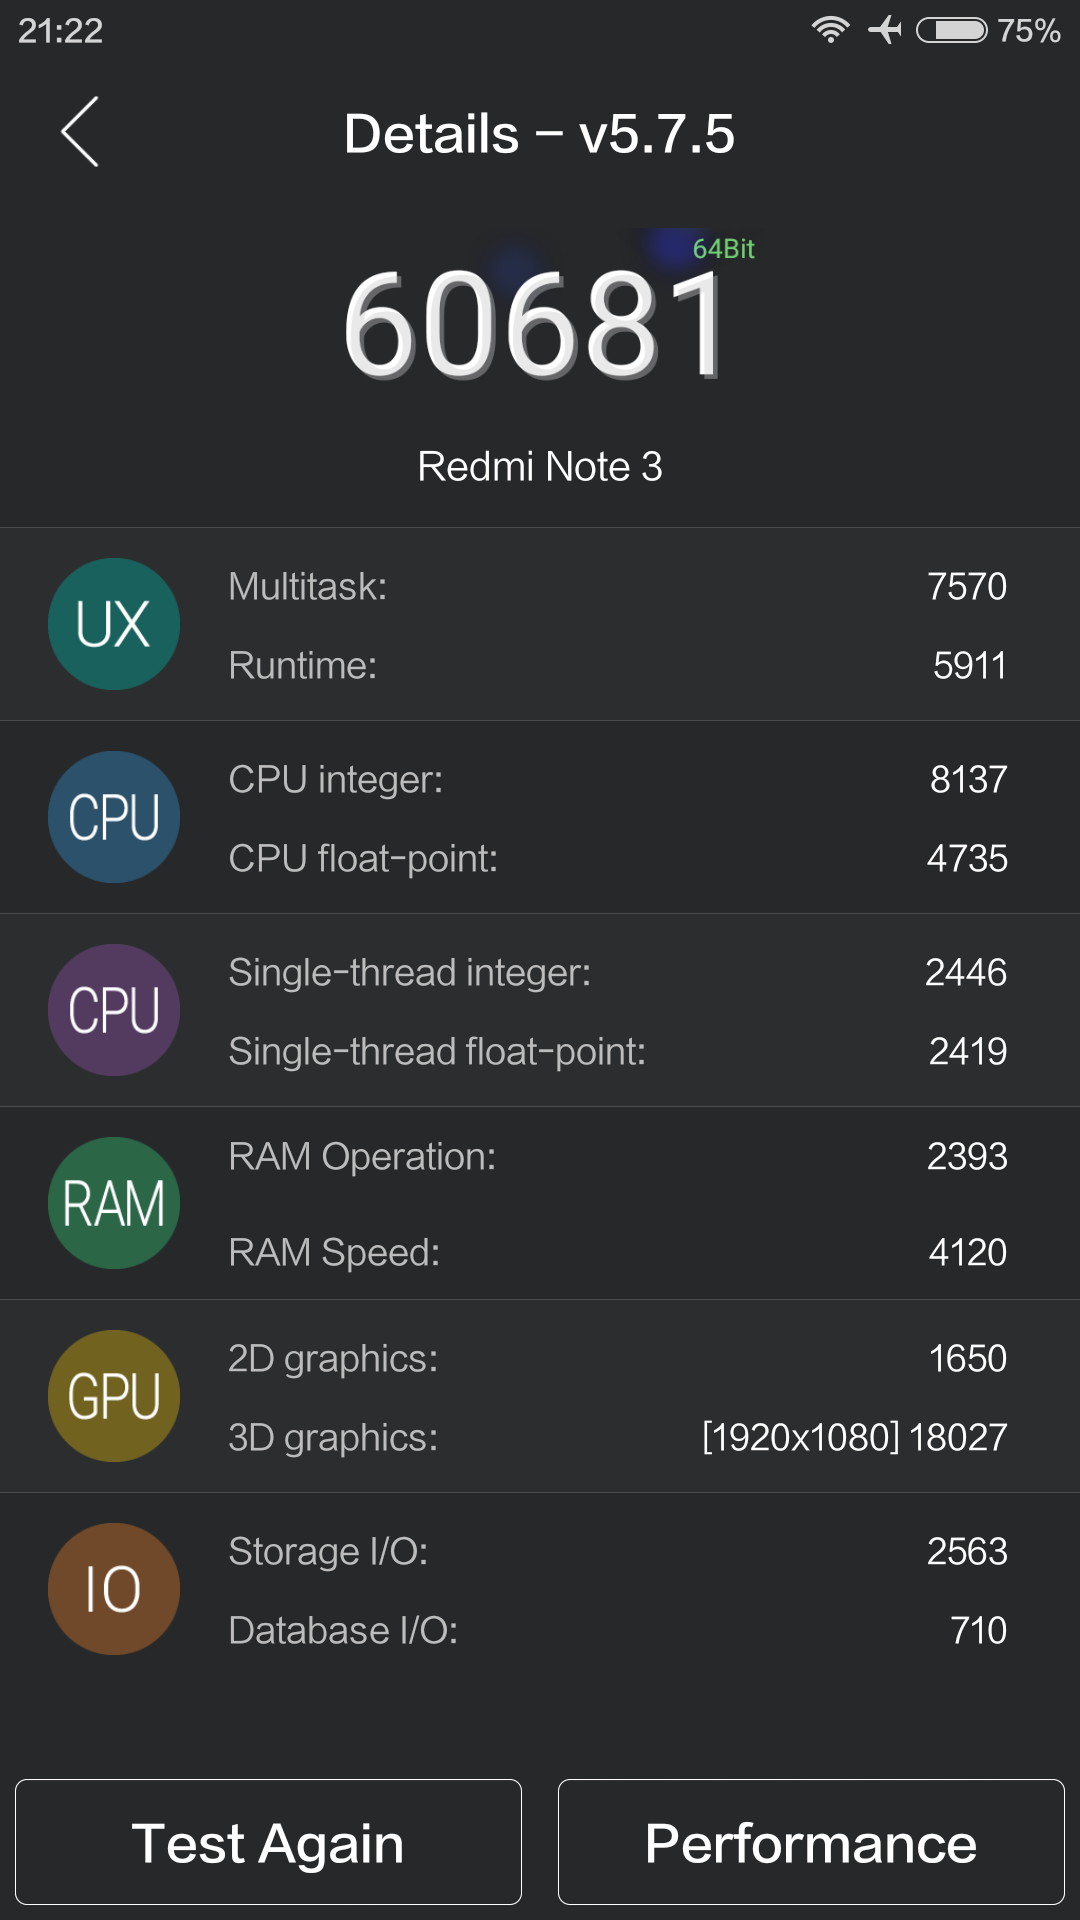The image size is (1080, 1920).
Task: Tap the airplane mode status icon
Action: tap(885, 30)
